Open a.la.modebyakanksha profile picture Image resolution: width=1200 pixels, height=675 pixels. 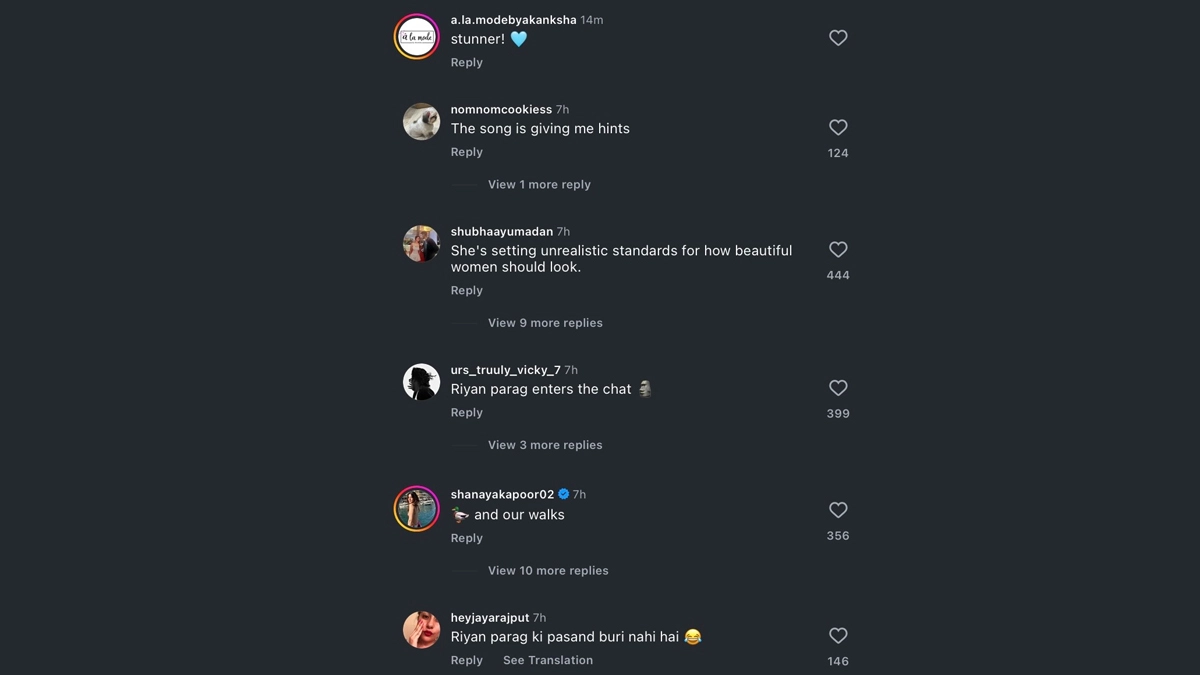pos(417,37)
